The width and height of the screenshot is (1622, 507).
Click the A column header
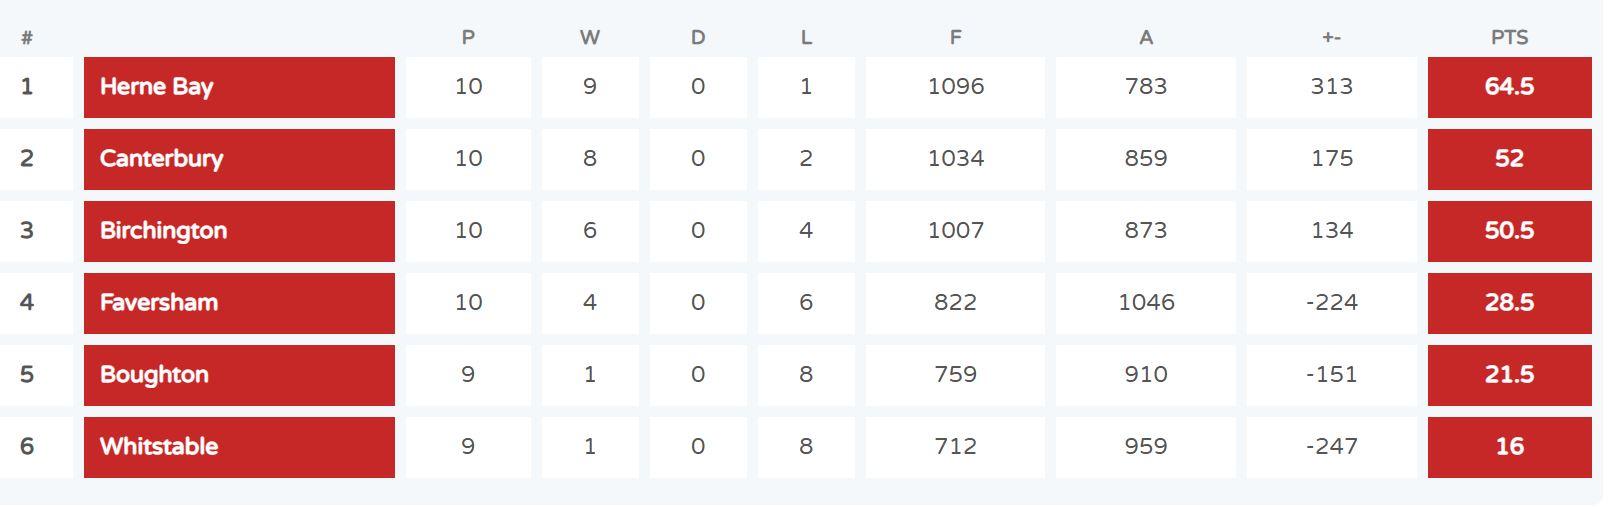(x=1146, y=37)
